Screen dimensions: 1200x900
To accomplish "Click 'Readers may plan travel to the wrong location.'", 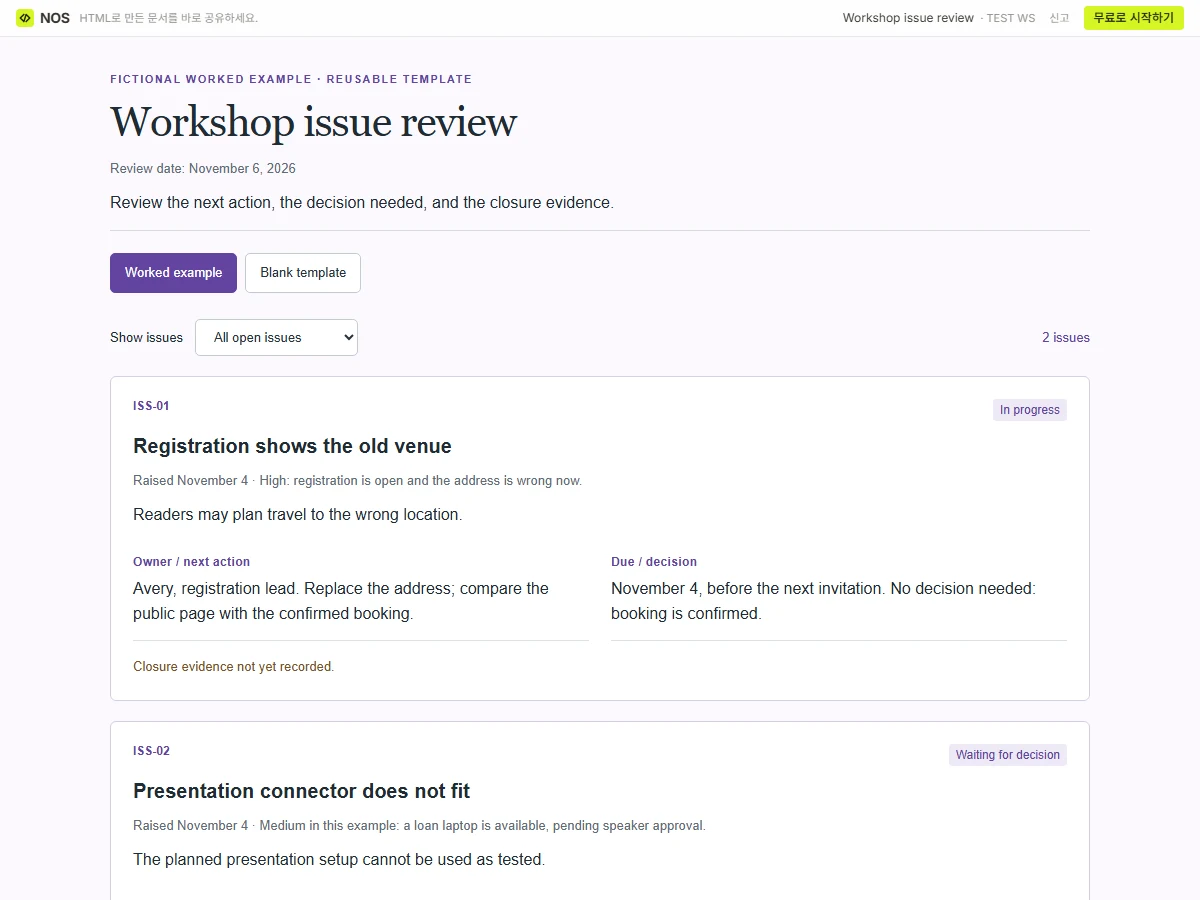I will click(x=297, y=515).
